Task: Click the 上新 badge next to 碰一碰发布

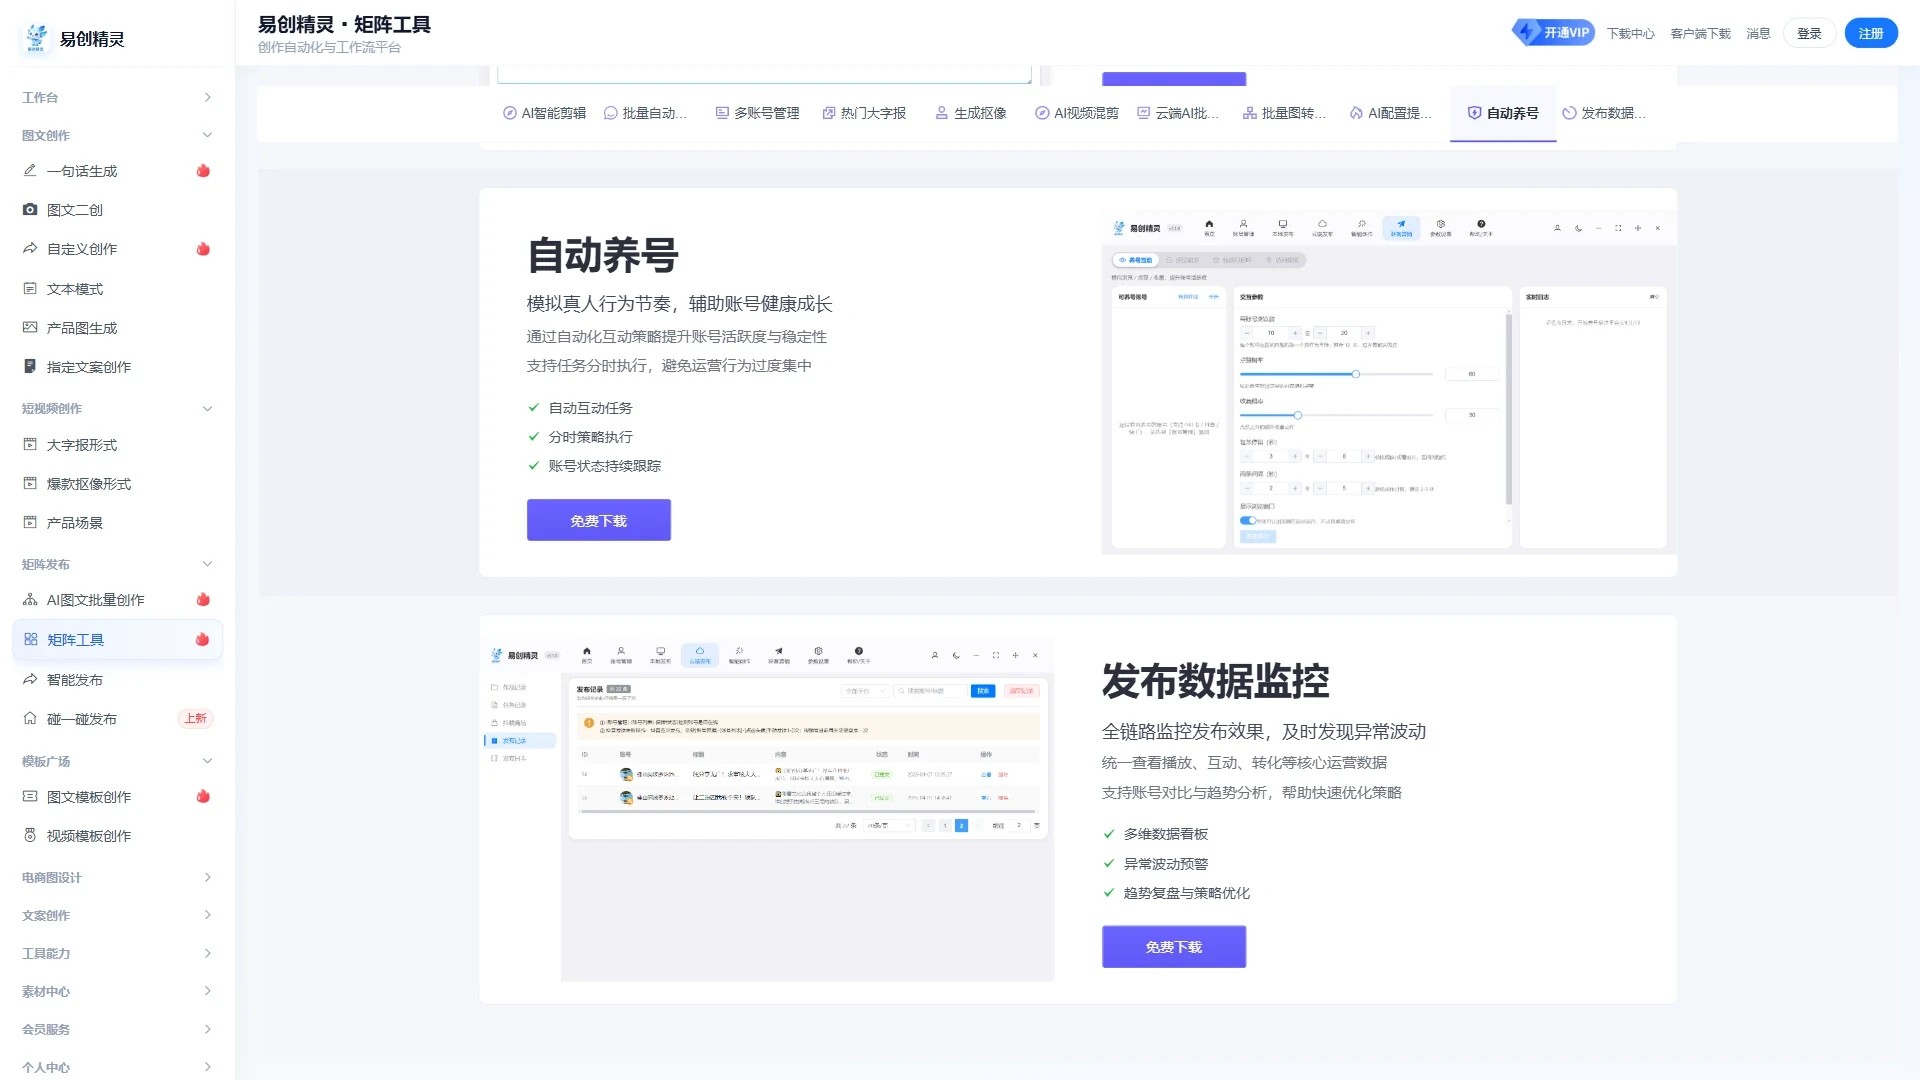Action: (195, 719)
